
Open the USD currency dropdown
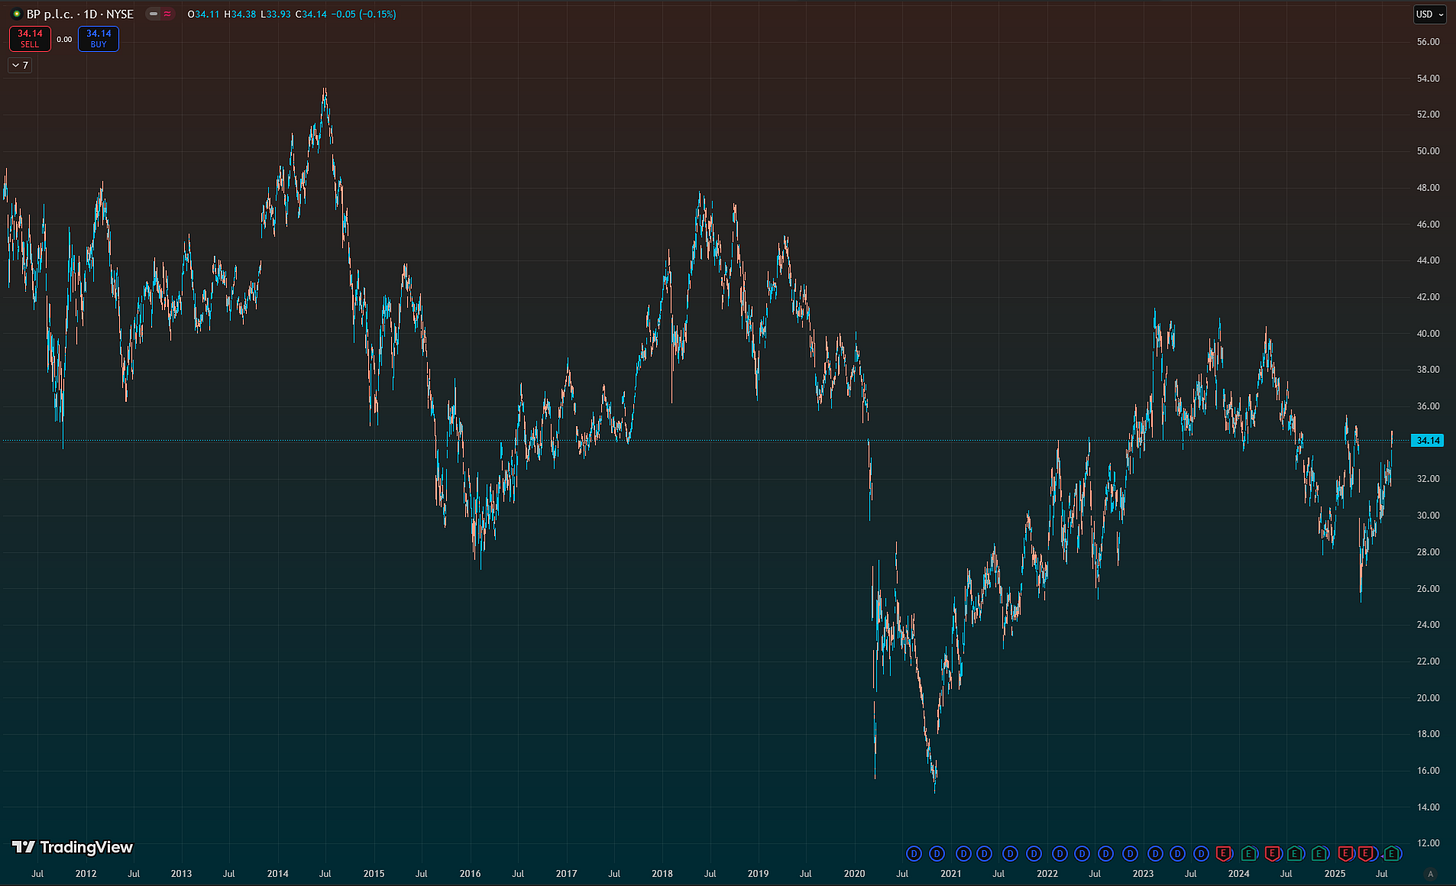pyautogui.click(x=1429, y=14)
